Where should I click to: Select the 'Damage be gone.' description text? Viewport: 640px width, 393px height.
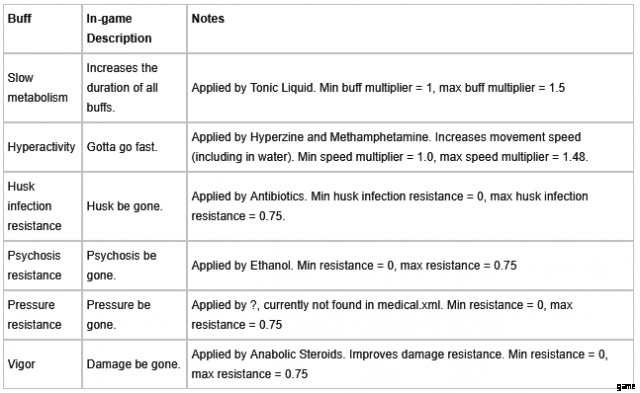[133, 364]
